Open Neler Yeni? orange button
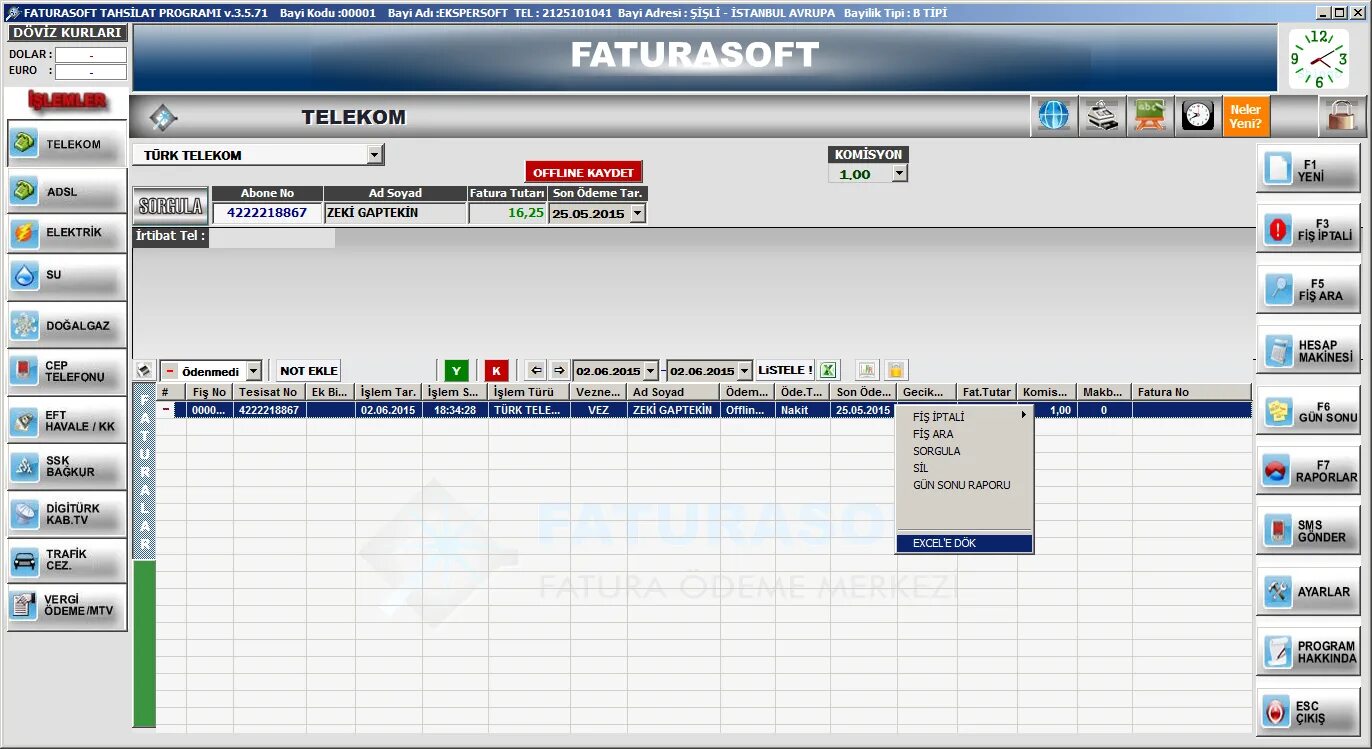Screen dimensions: 1372x749 pyautogui.click(x=1246, y=116)
